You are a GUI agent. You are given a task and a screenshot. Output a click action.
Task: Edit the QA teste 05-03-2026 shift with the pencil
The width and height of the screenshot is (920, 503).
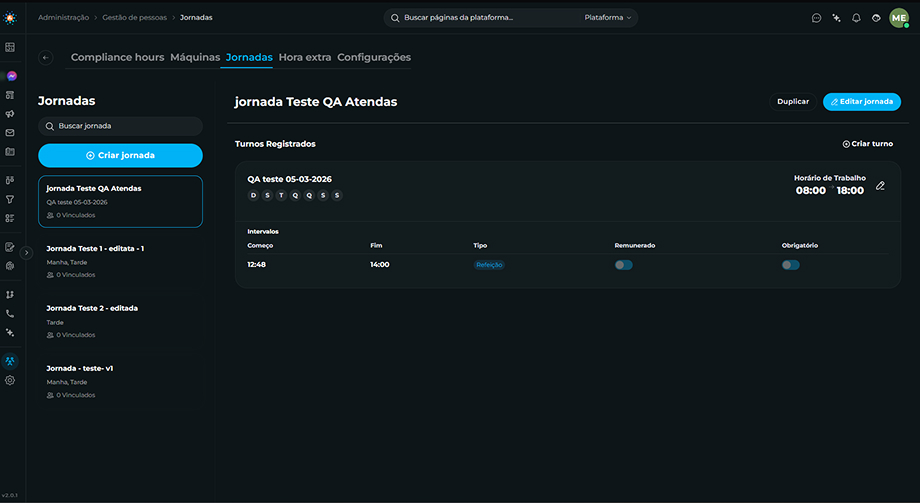[880, 185]
